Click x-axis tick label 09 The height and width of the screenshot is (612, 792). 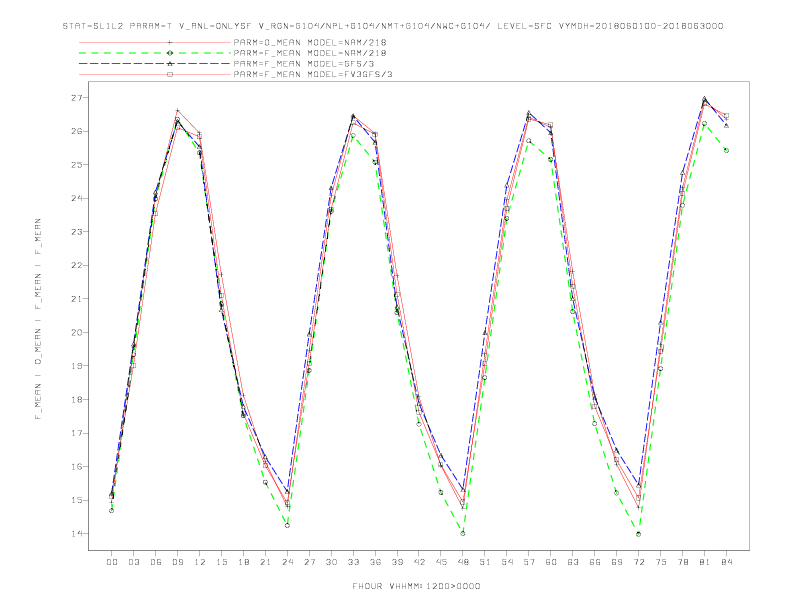177,562
